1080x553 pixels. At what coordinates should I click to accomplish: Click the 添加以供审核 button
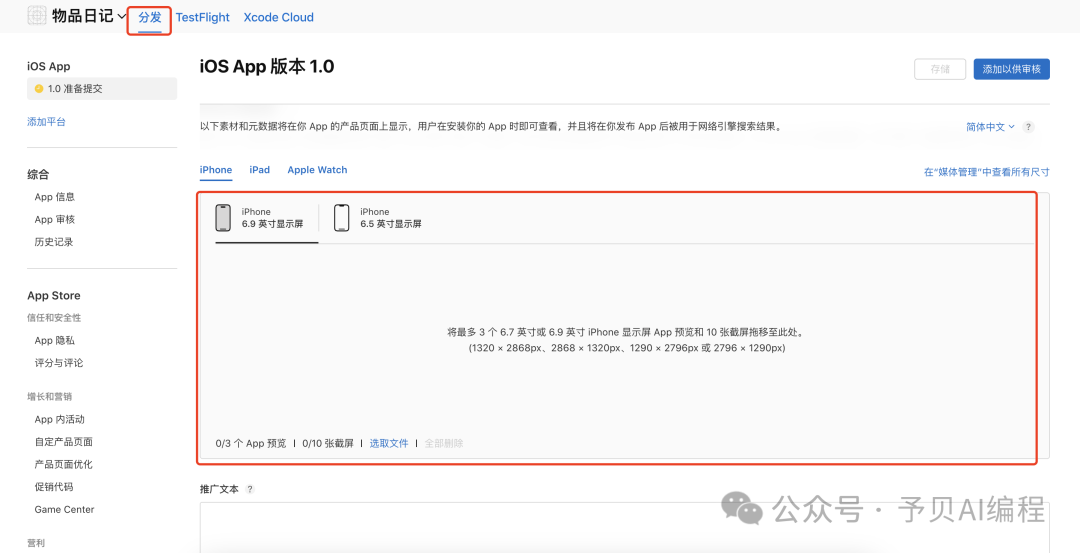tap(1011, 69)
